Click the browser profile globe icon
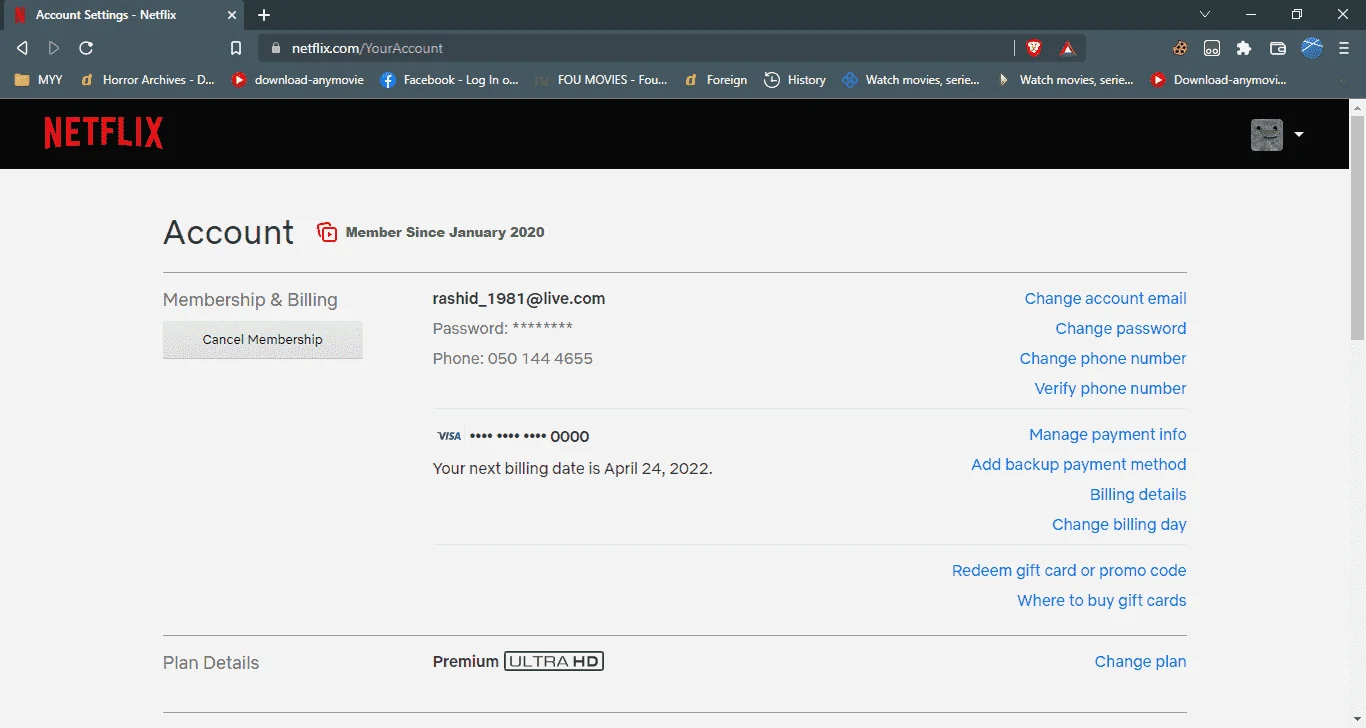The image size is (1366, 728). pos(1312,48)
